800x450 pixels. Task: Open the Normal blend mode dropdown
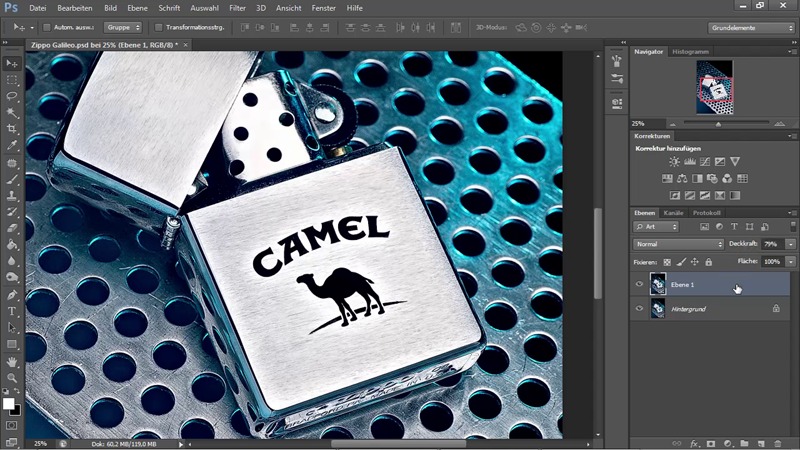pyautogui.click(x=678, y=244)
